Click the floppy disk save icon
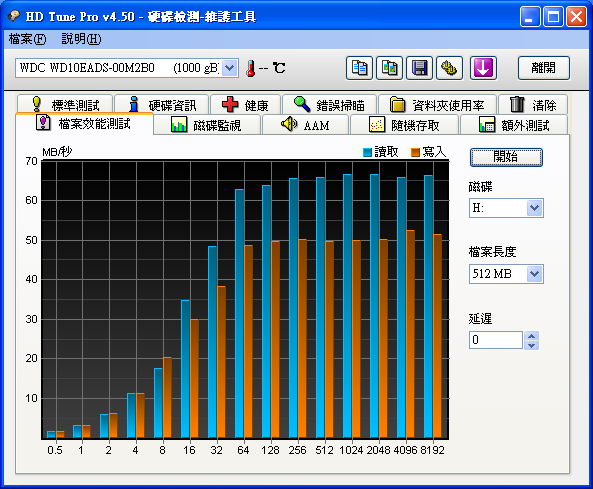This screenshot has width=593, height=489. coord(419,68)
